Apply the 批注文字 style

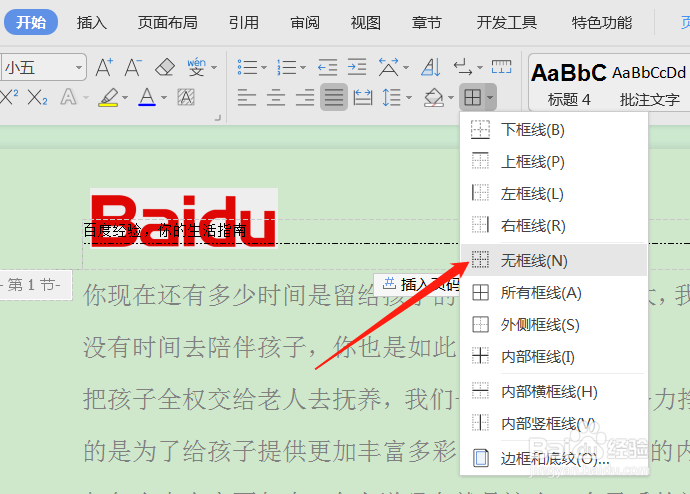click(x=649, y=84)
